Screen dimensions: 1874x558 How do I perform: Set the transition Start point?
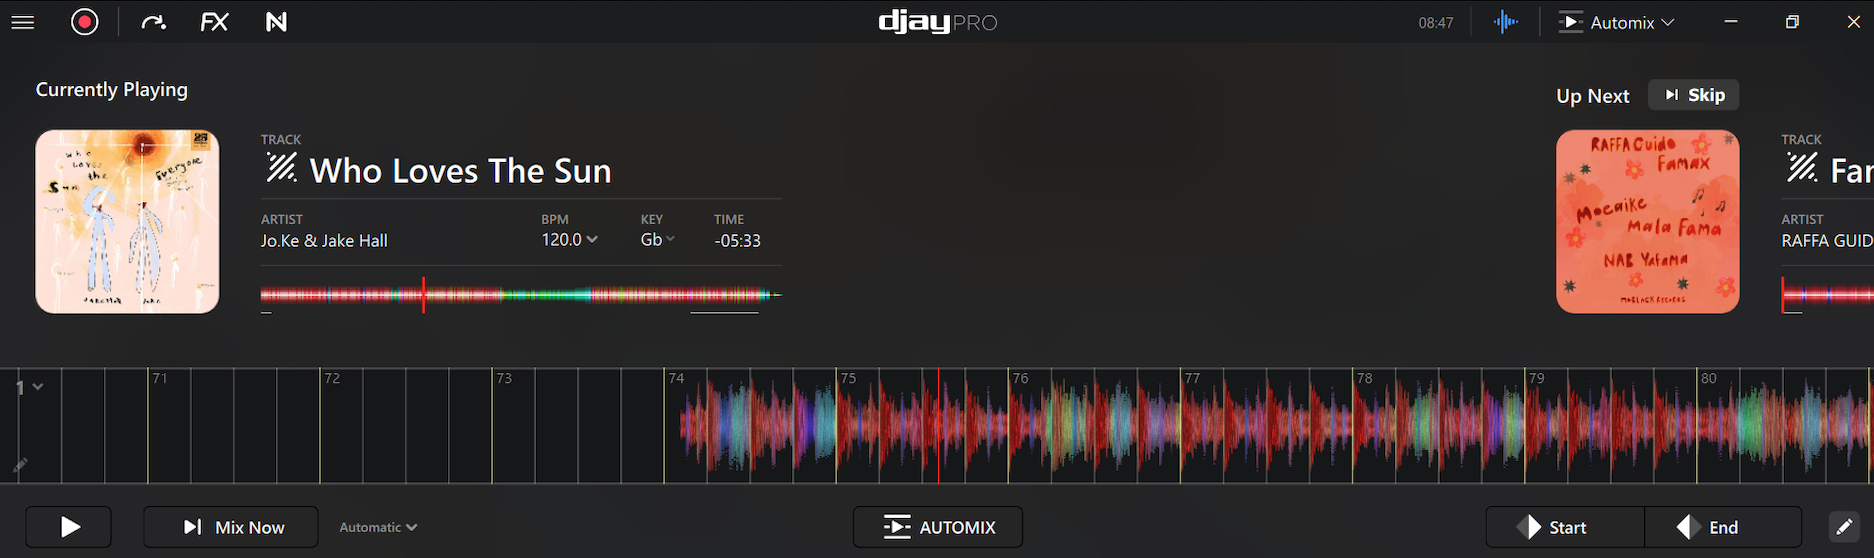[x=1565, y=527]
